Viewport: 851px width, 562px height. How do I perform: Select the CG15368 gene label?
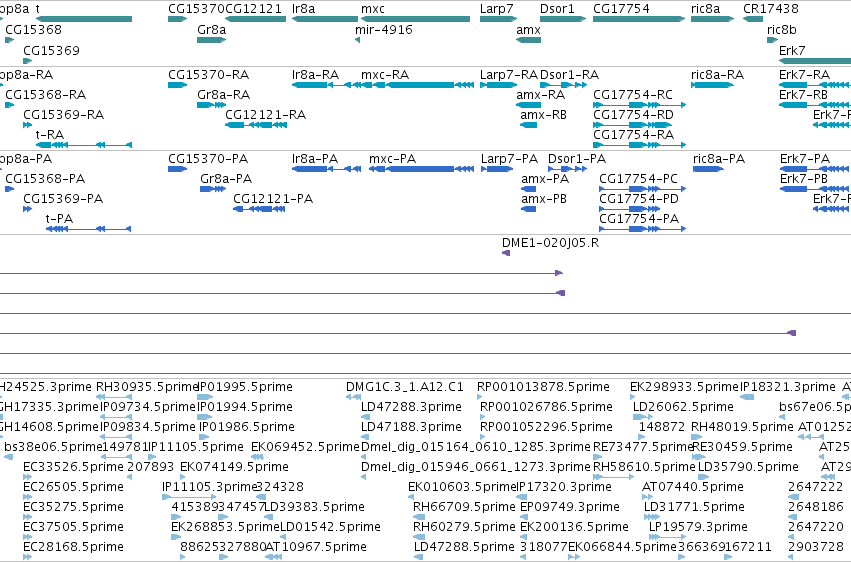click(34, 29)
